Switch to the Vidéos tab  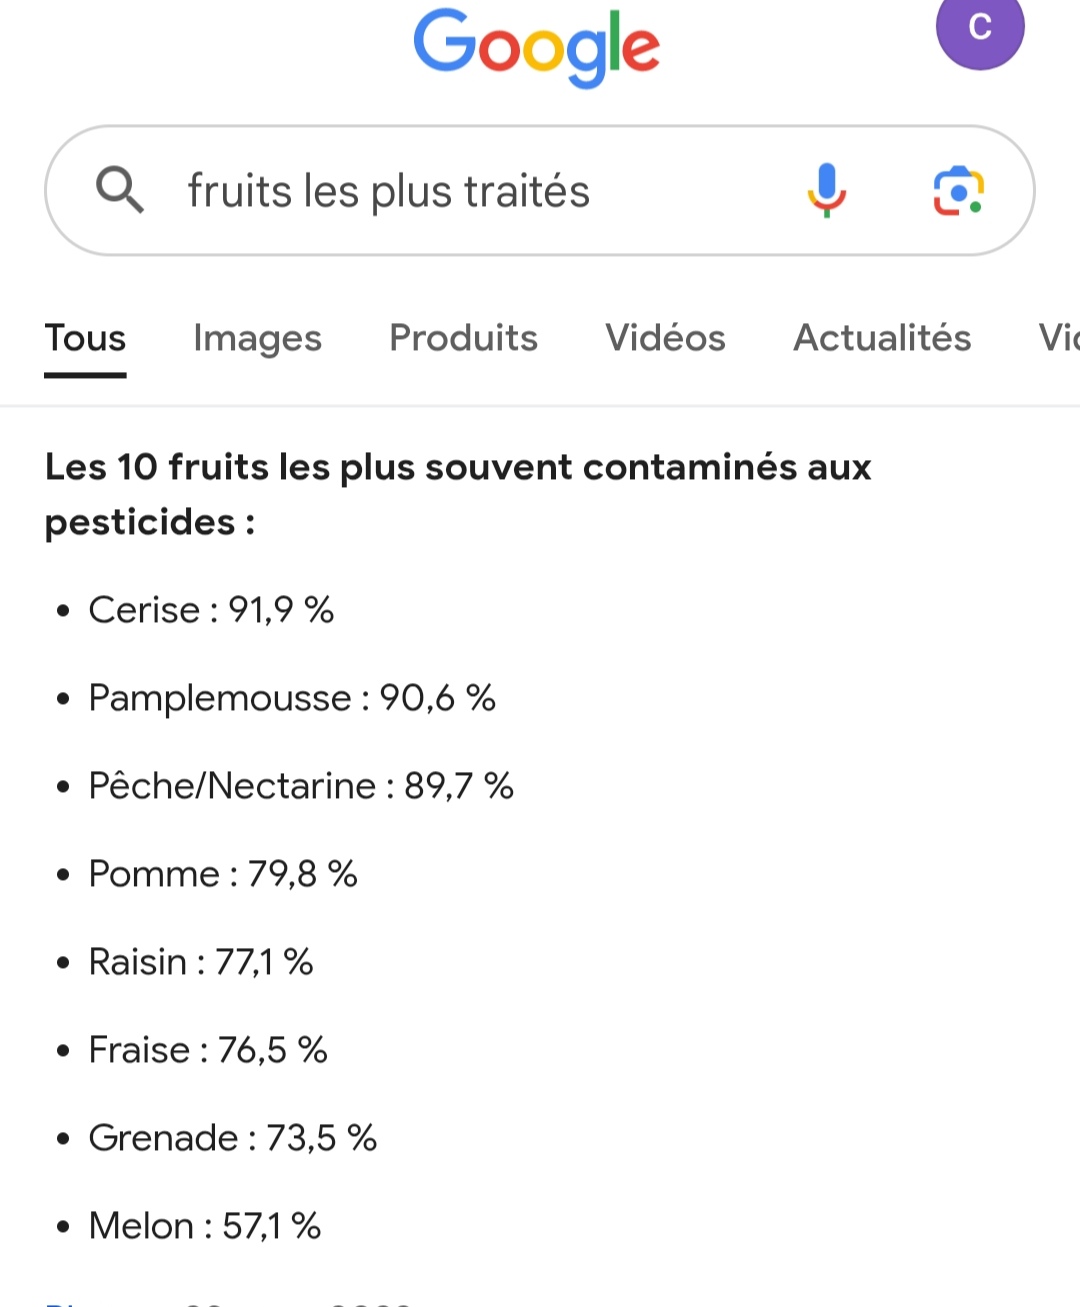pyautogui.click(x=665, y=338)
